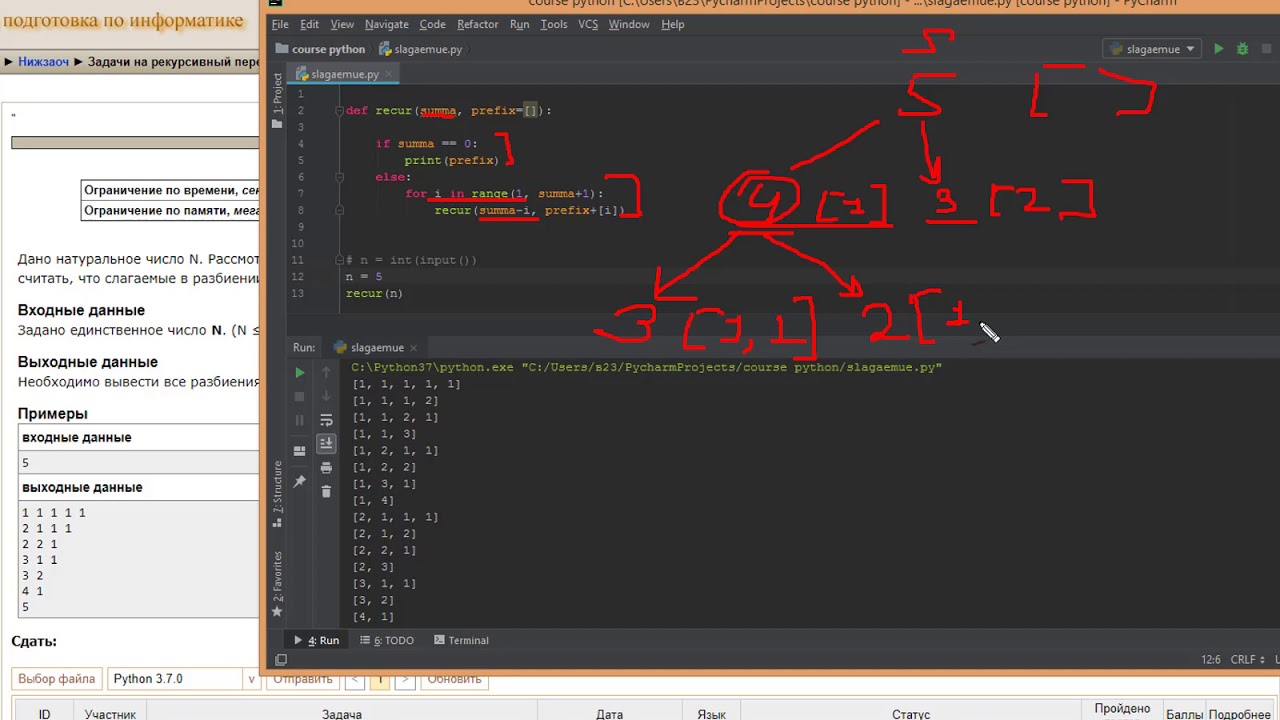Toggle scroll to end in Run console
The image size is (1280, 720).
pos(326,443)
